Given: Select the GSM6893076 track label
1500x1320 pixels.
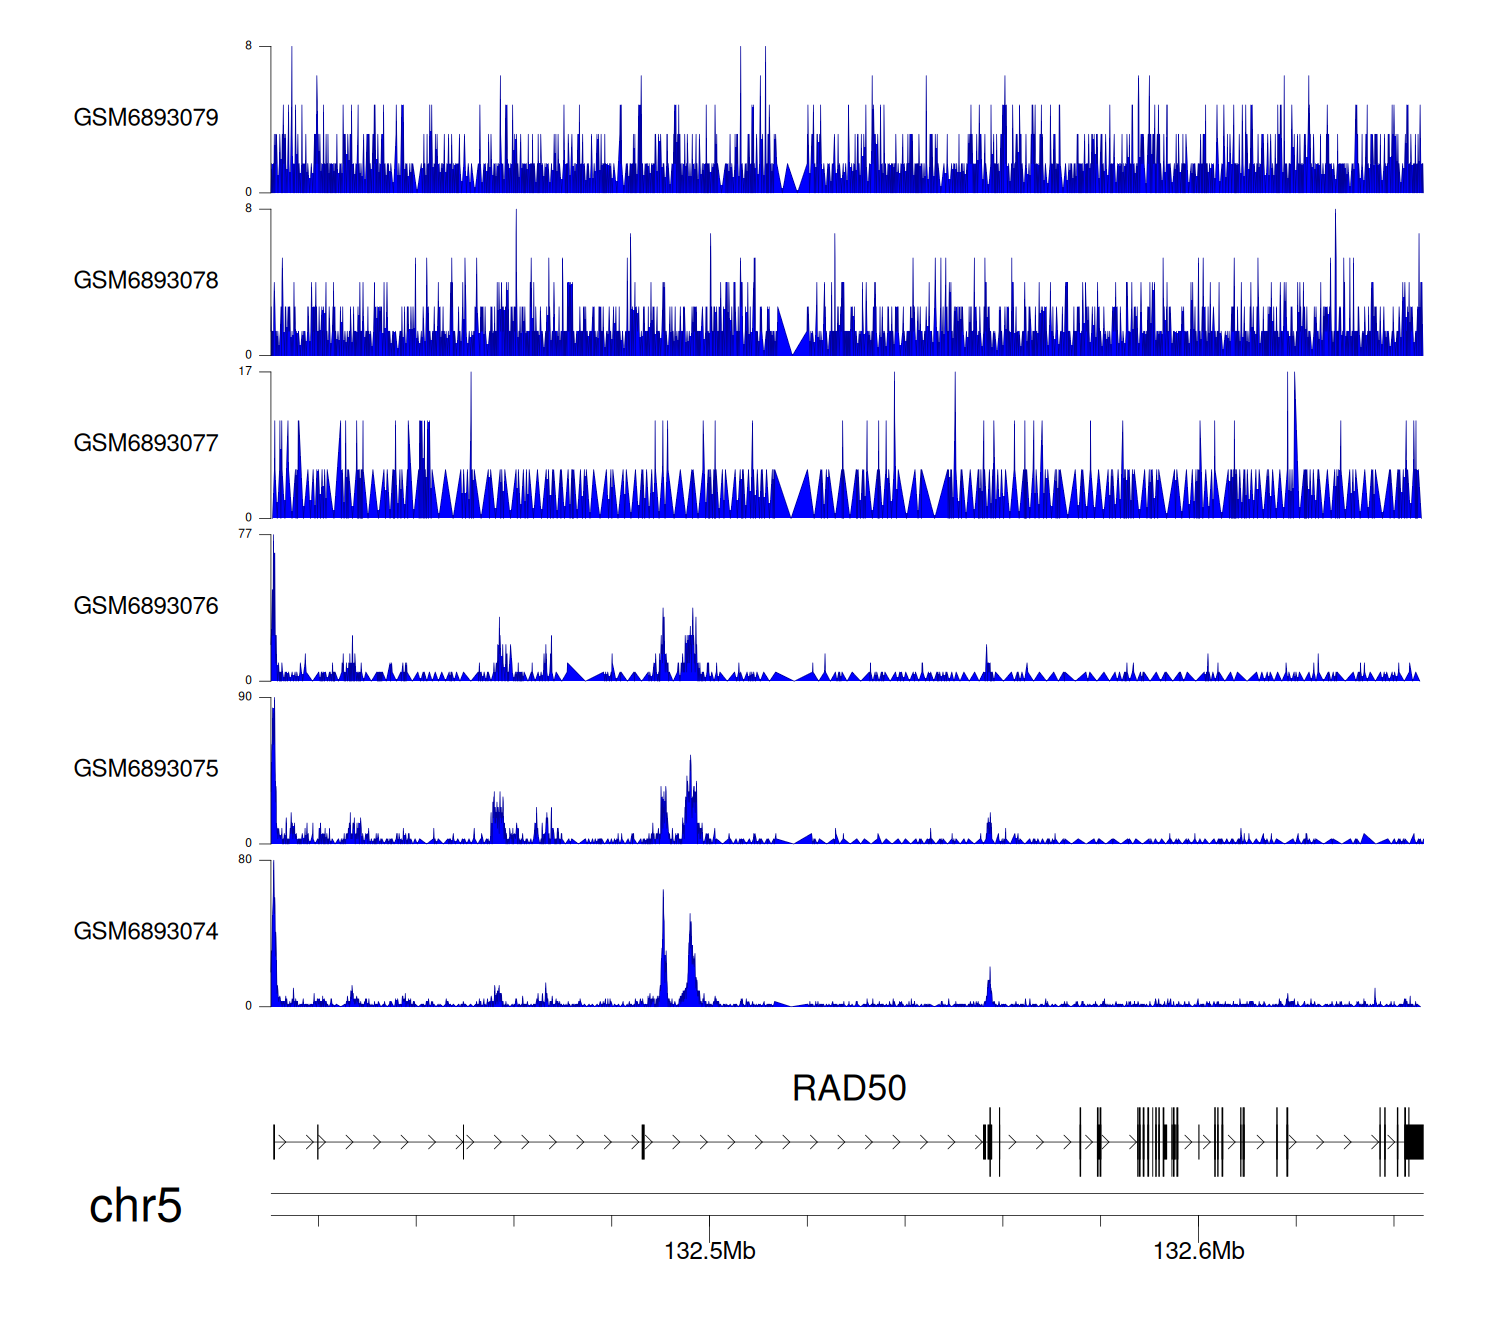Looking at the screenshot, I should click(x=146, y=606).
